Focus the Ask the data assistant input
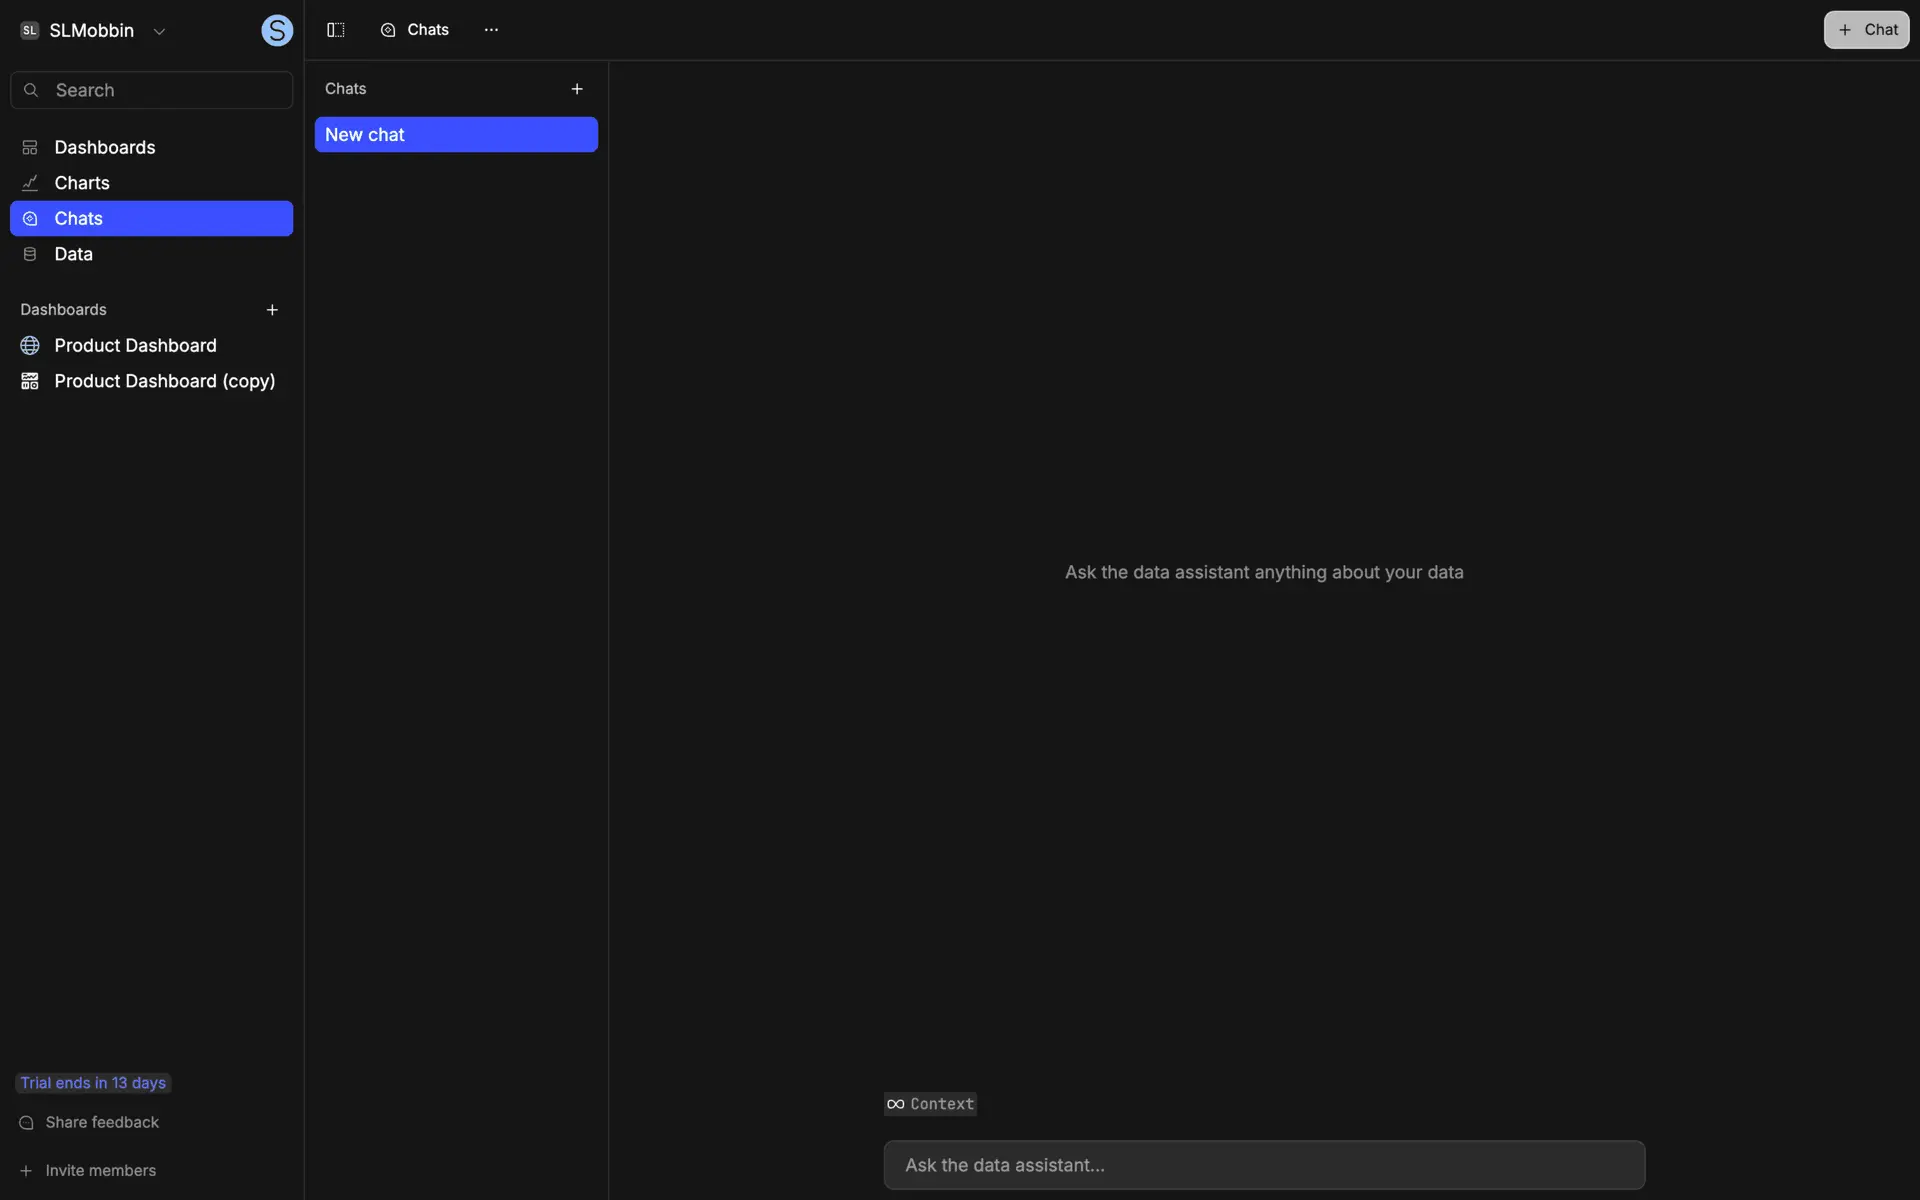Viewport: 1920px width, 1200px height. tap(1264, 1165)
